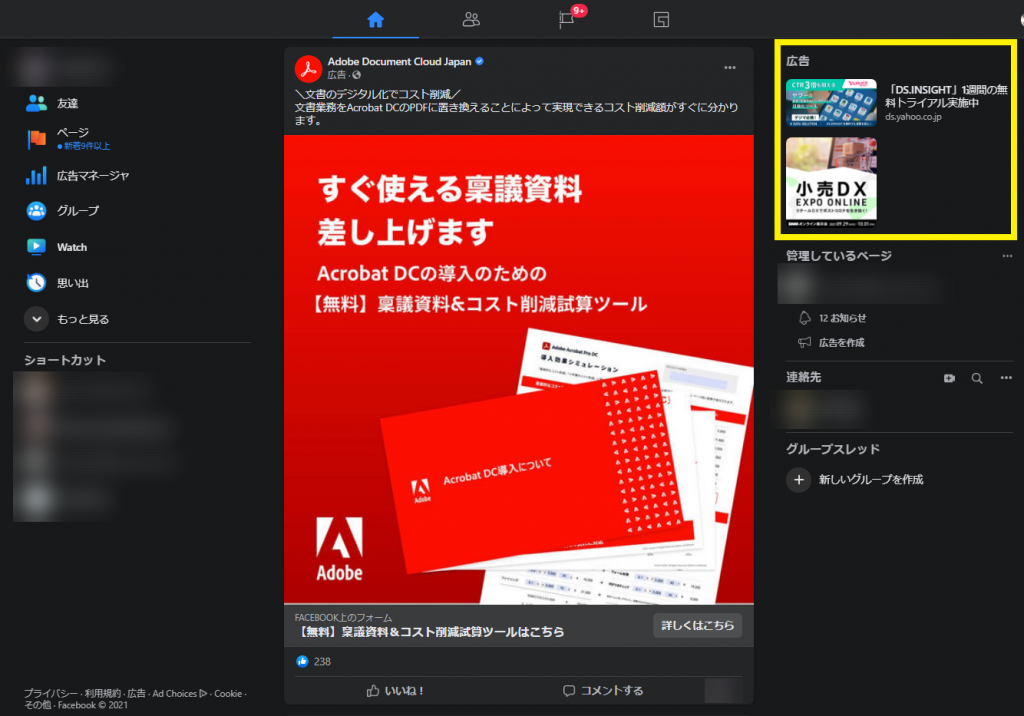
Task: Click the グループスレッド heading
Action: 833,449
